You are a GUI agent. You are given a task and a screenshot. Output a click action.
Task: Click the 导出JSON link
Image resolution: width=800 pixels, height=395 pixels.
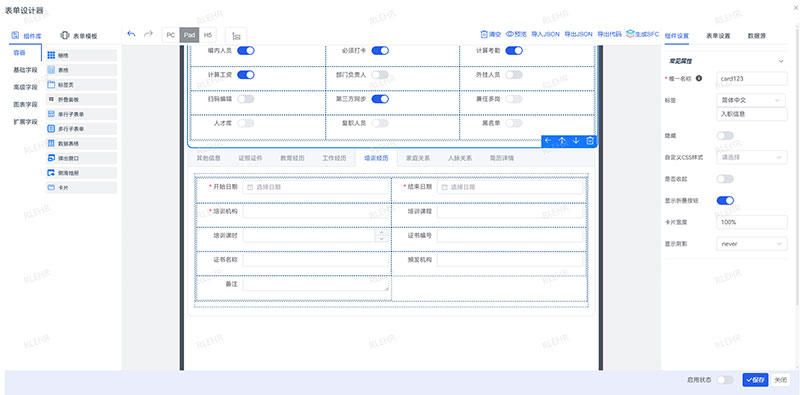click(579, 34)
